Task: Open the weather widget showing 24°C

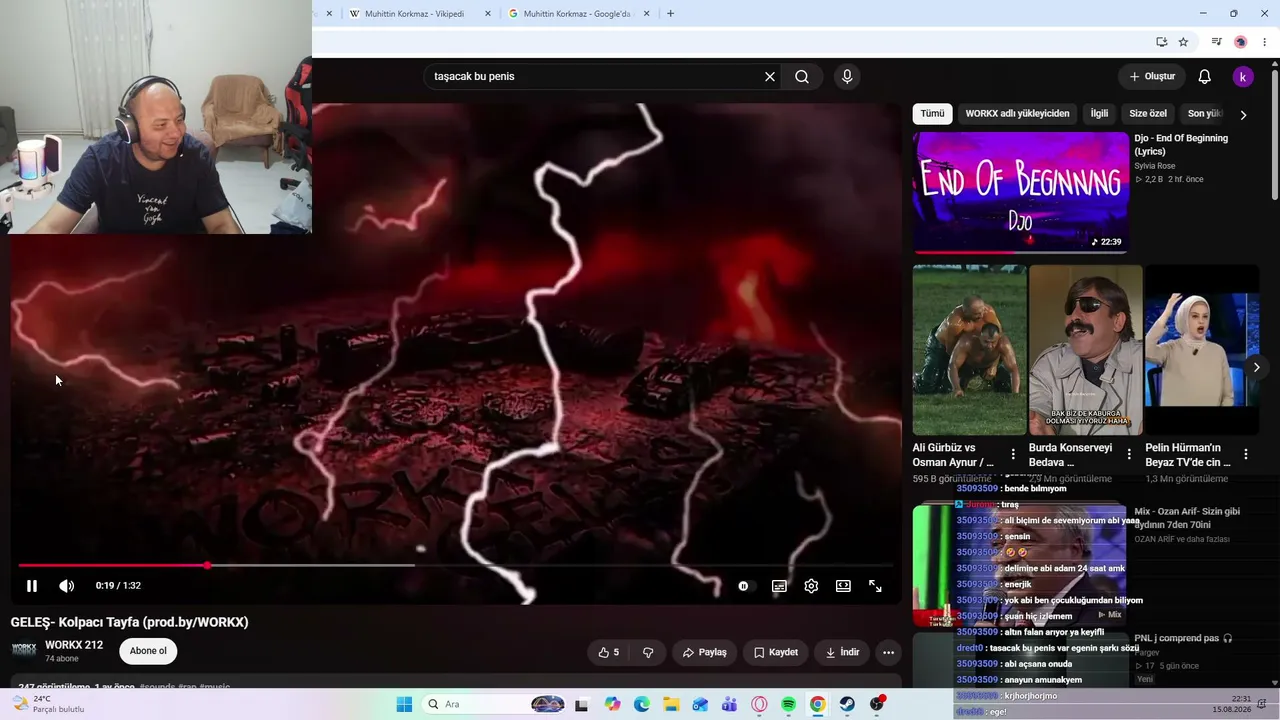Action: pos(48,704)
